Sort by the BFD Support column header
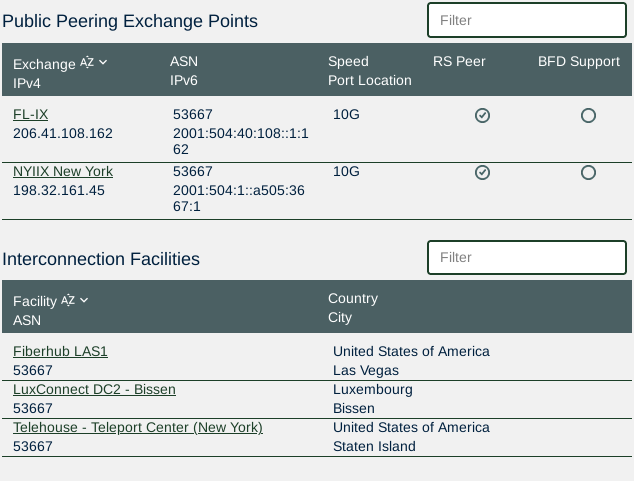634x481 pixels. 579,62
